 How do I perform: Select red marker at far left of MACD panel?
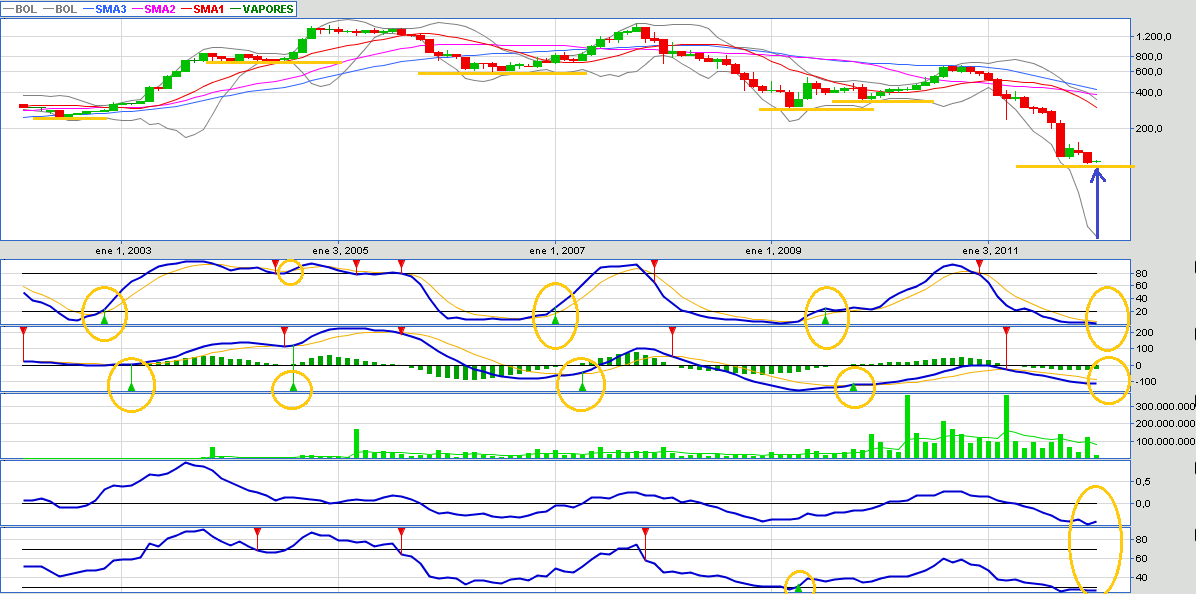click(x=23, y=330)
